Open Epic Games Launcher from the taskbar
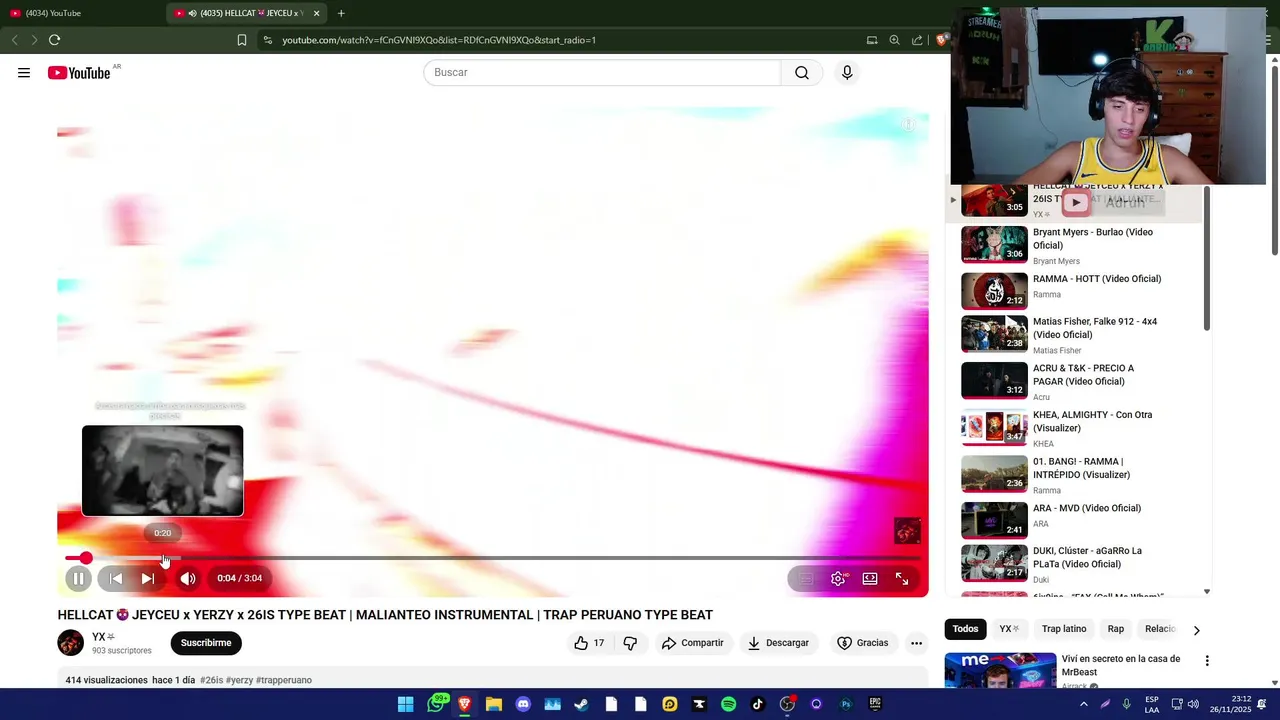 [x=875, y=704]
